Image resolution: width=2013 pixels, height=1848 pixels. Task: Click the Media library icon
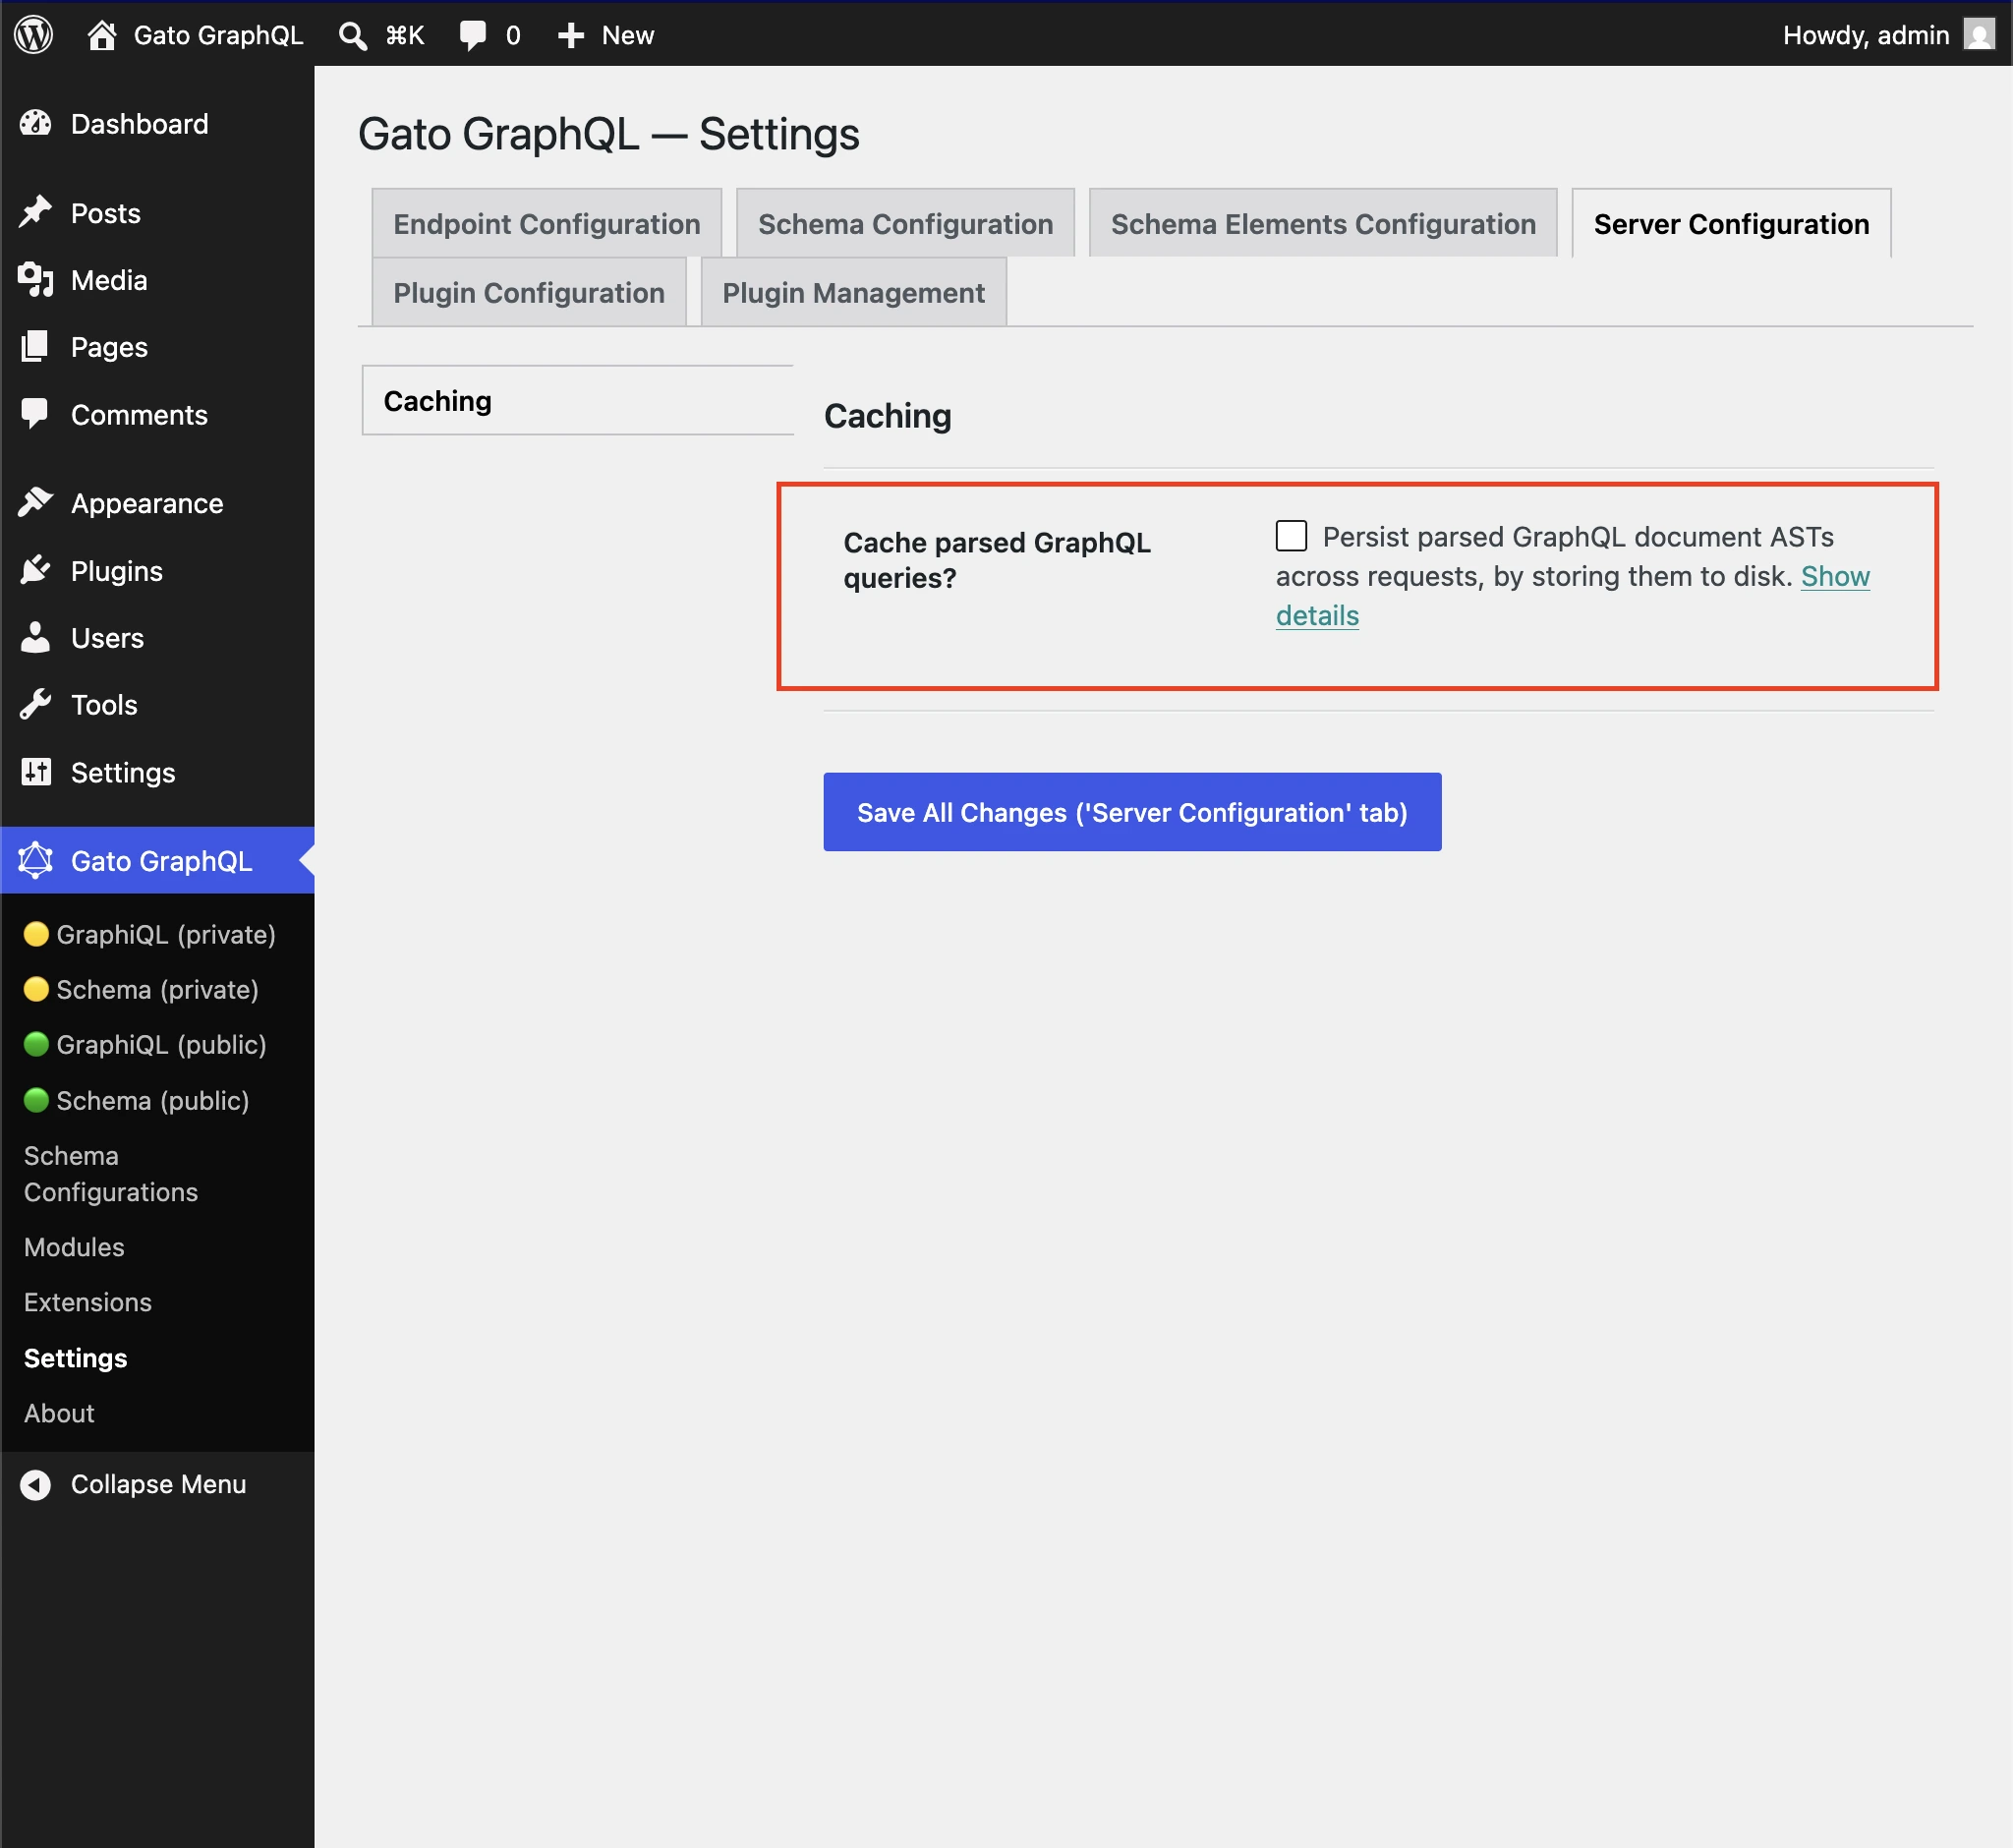[36, 280]
